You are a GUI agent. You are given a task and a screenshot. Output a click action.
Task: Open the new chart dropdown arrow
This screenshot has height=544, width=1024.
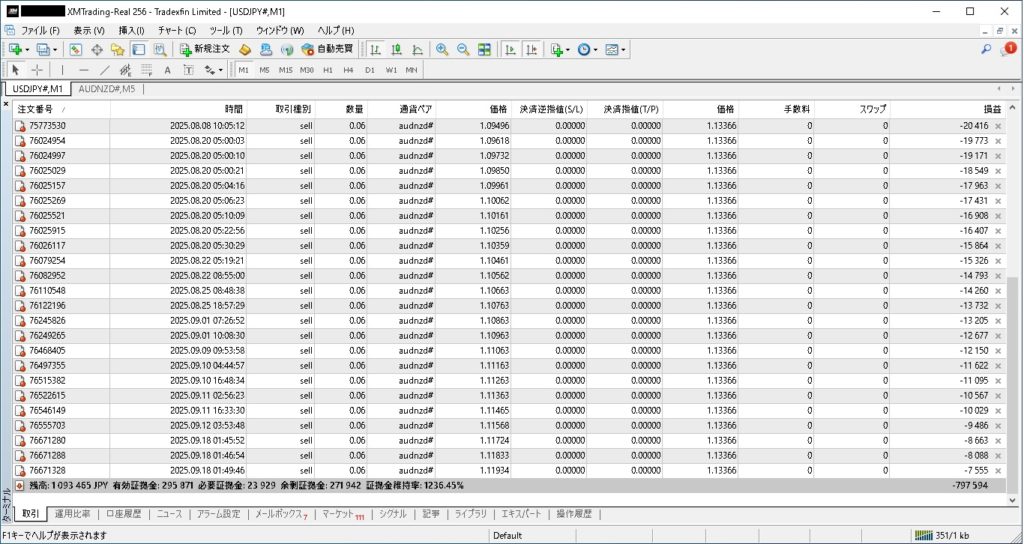[x=25, y=49]
